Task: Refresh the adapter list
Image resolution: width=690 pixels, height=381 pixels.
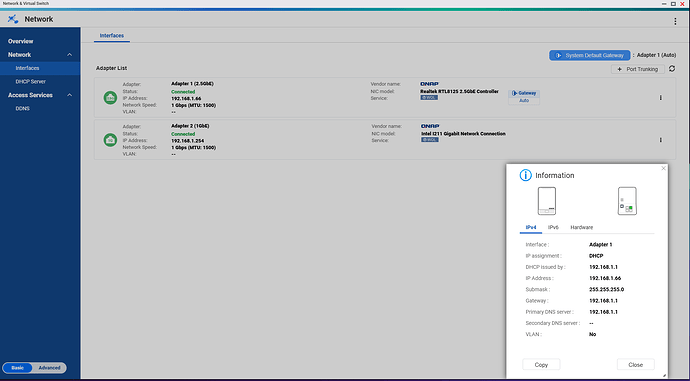Action: [x=672, y=69]
